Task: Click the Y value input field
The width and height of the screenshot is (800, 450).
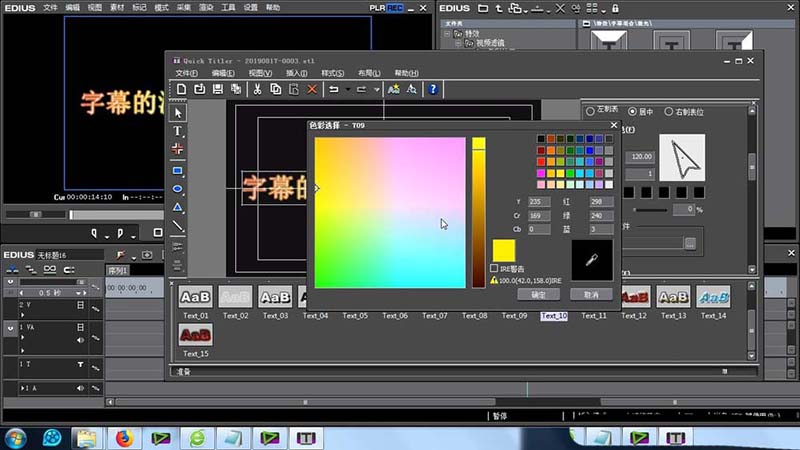Action: coord(539,202)
